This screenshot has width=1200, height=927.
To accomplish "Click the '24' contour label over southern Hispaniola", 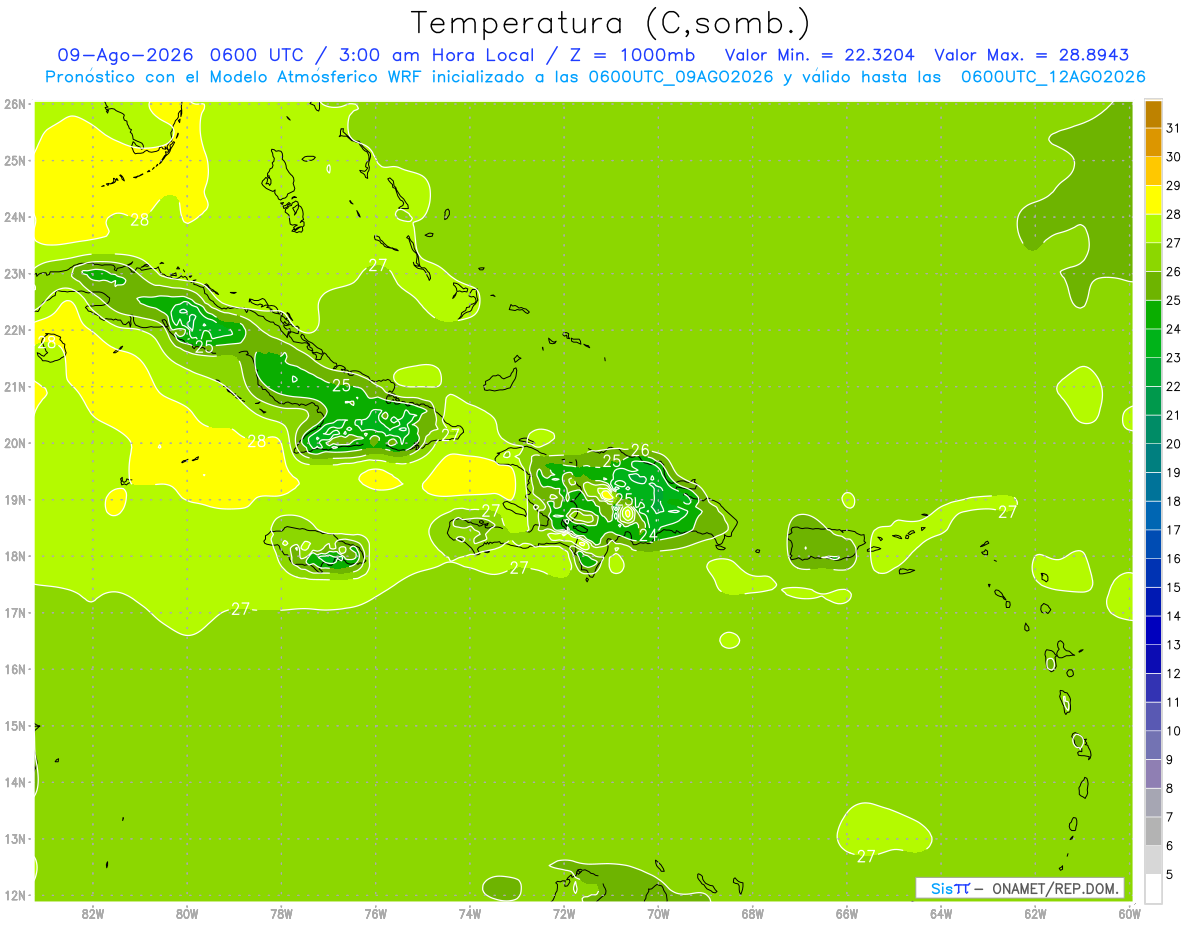I will pos(648,536).
